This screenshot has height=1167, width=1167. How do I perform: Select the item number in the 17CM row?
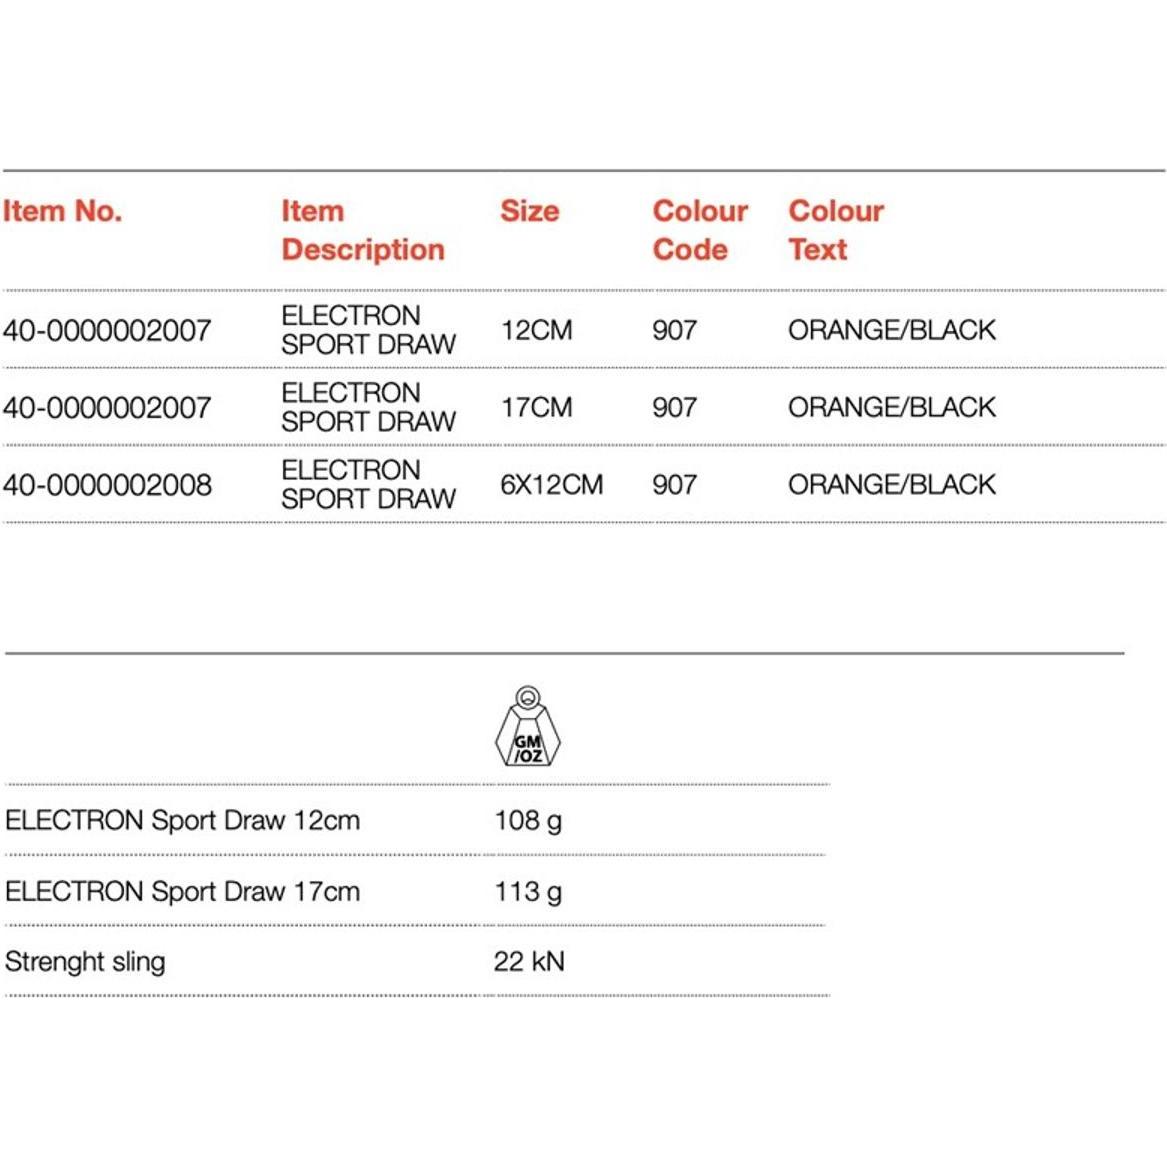click(107, 407)
